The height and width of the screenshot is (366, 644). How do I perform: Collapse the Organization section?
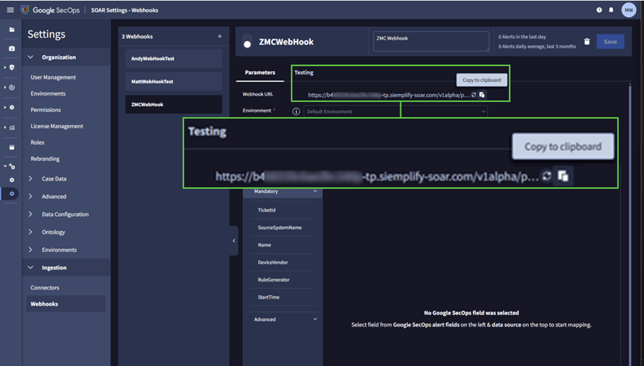tap(30, 57)
